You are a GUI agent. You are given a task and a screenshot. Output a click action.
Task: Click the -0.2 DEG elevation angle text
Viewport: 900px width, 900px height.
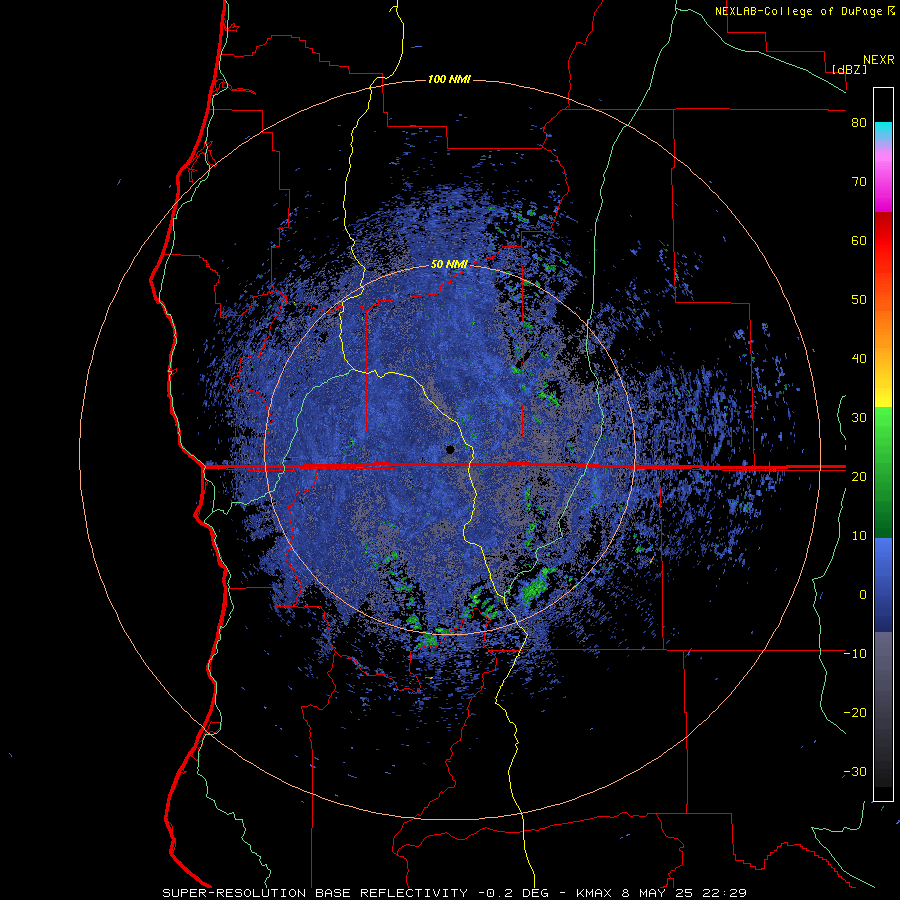coord(513,893)
